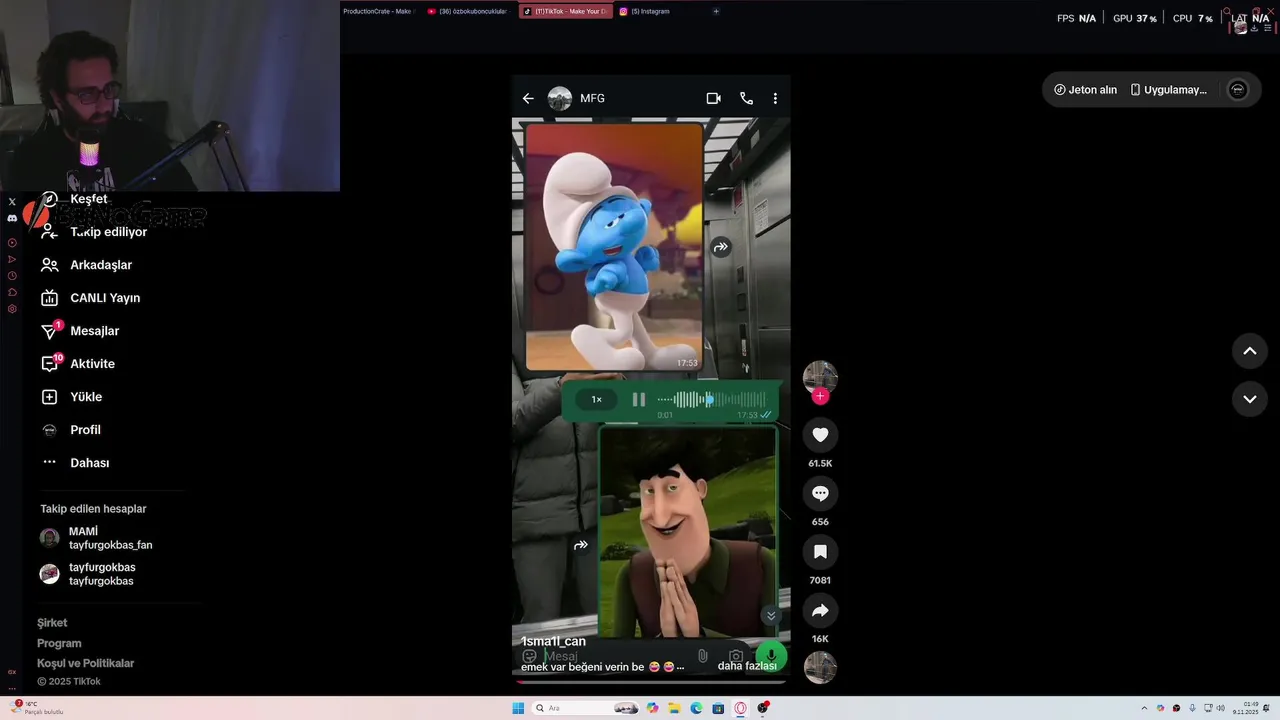Pause the playing TikTok video
Viewport: 1280px width, 720px height.
pos(651,378)
